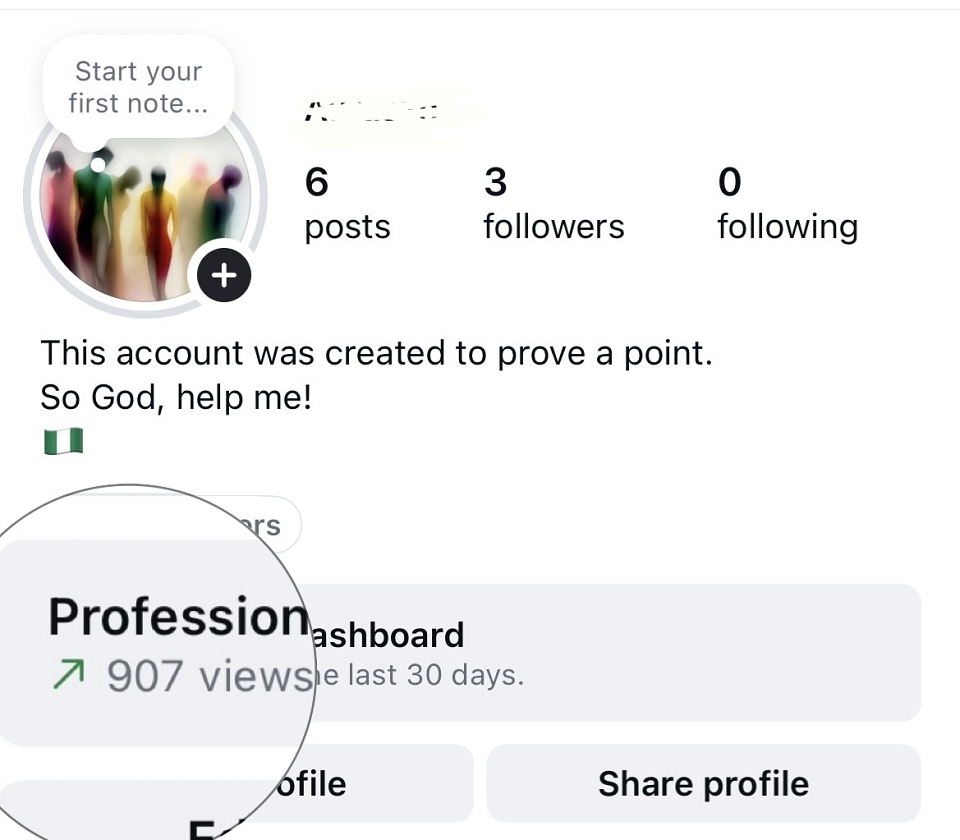The height and width of the screenshot is (840, 960).
Task: Click the '907 views' statistic
Action: [210, 675]
